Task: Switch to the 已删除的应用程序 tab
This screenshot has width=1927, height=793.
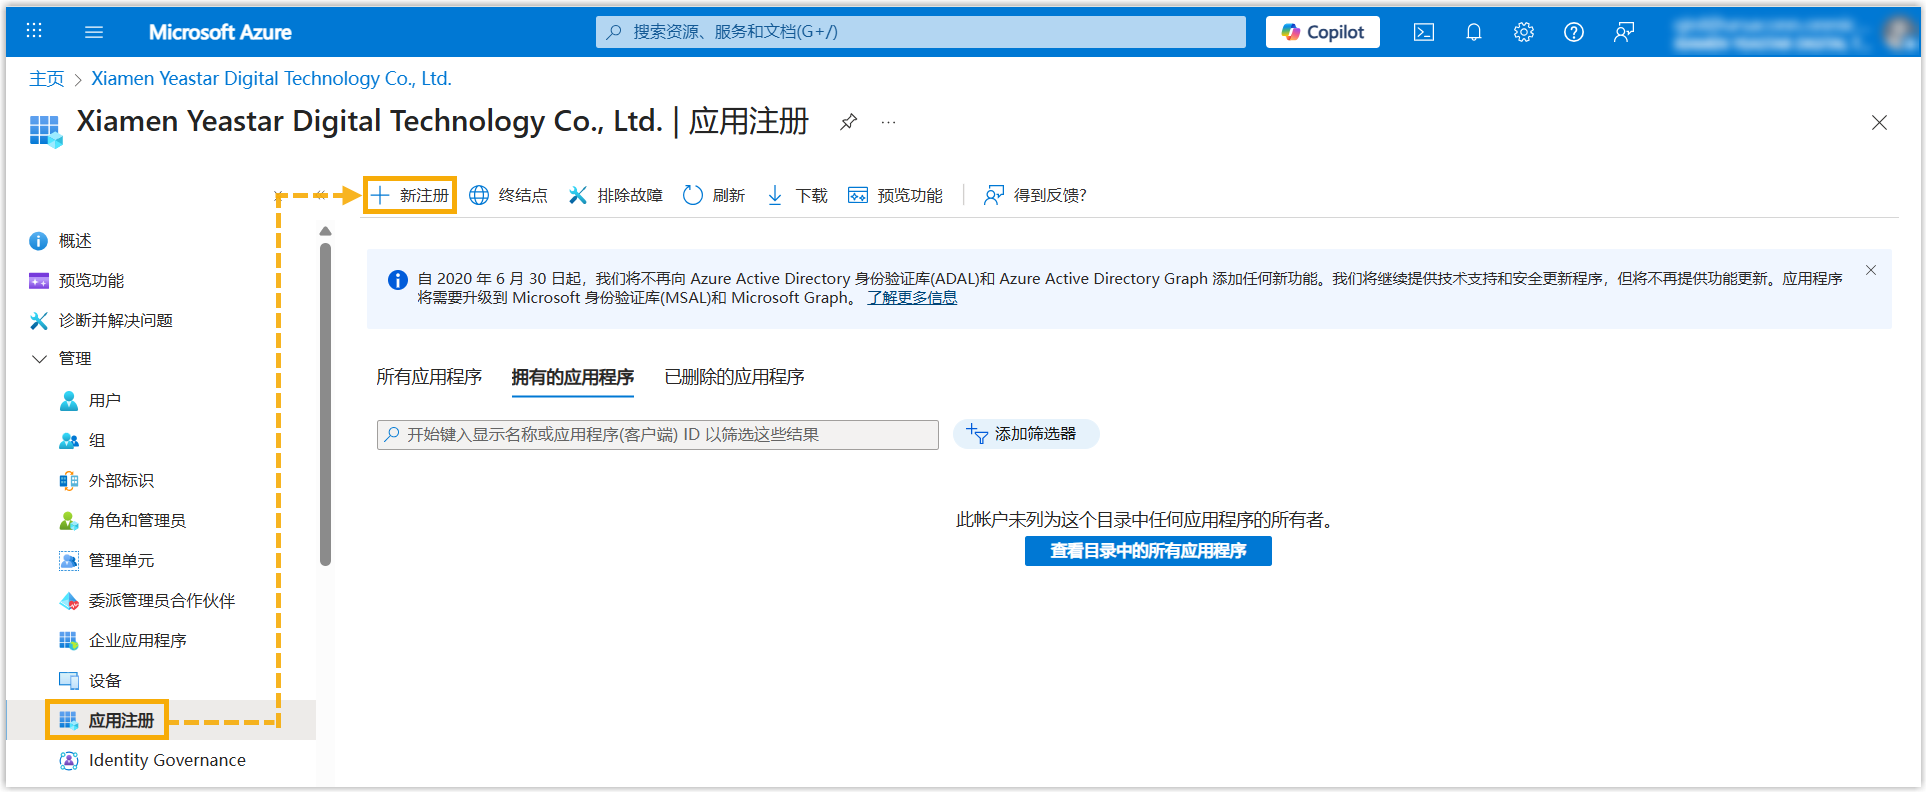Action: pyautogui.click(x=734, y=377)
